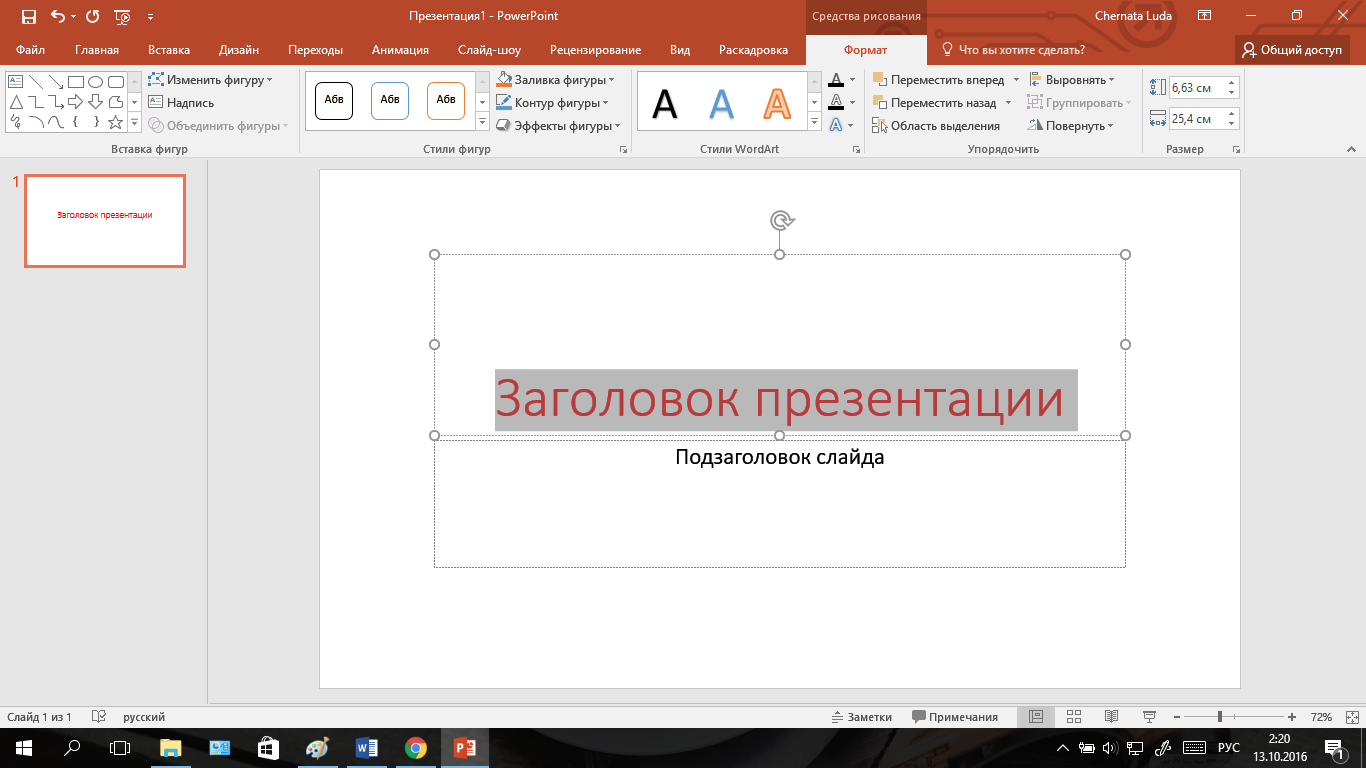Start slideshow from beginning via quick toolbar
This screenshot has height=768, width=1366.
[123, 16]
